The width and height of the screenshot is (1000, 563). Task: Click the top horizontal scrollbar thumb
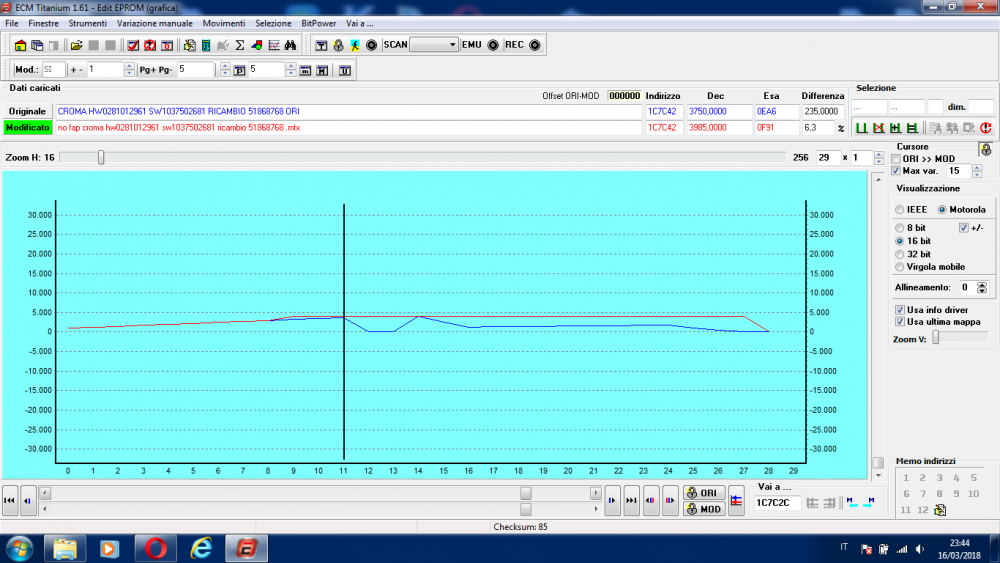click(526, 493)
